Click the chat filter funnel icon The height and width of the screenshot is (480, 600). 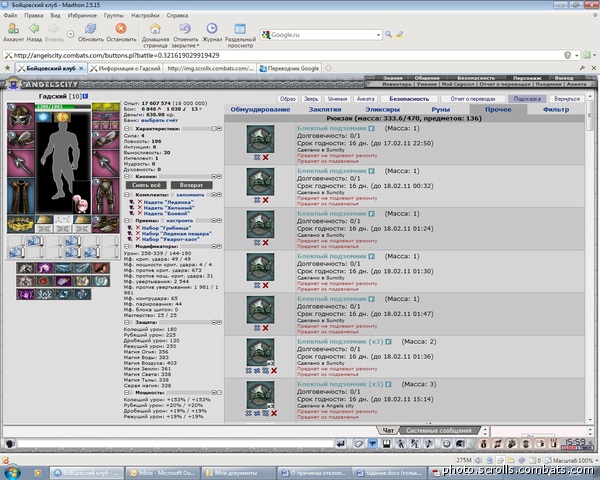[x=372, y=444]
